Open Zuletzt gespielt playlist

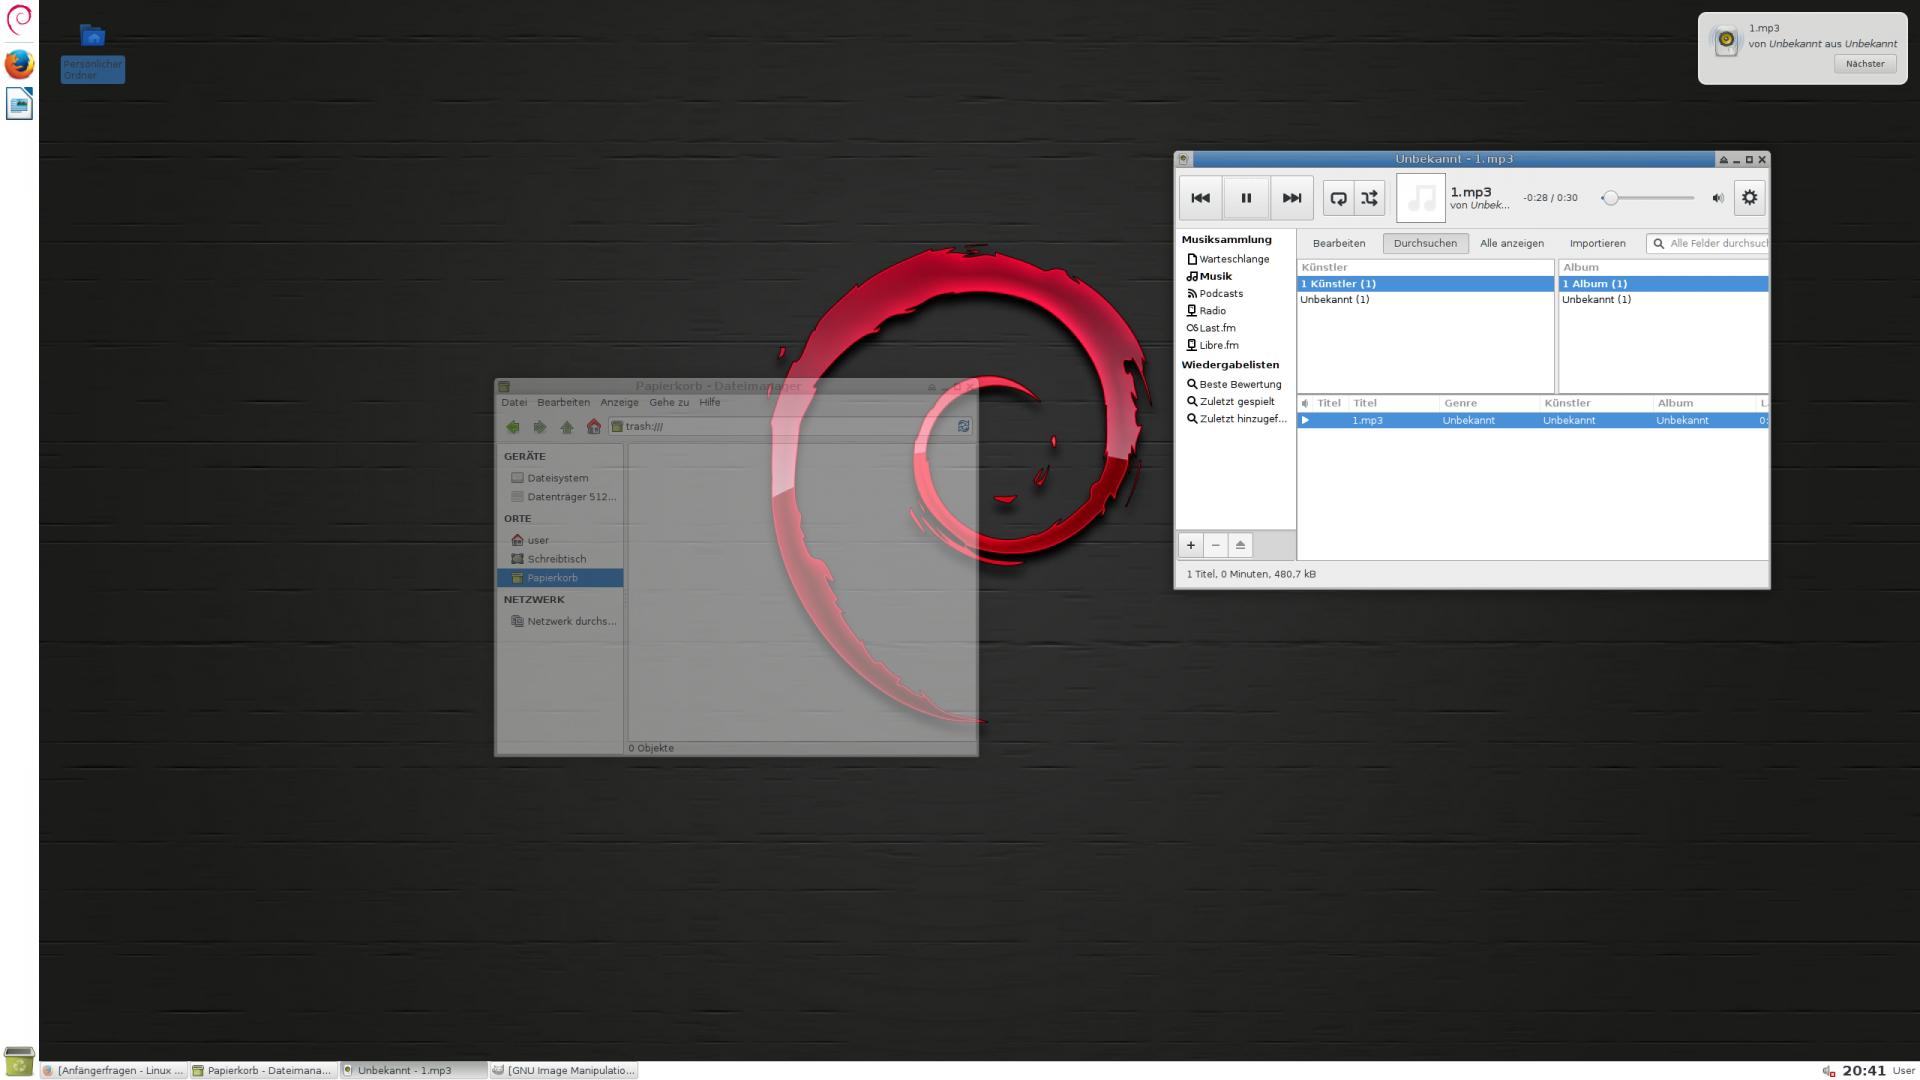click(x=1236, y=401)
